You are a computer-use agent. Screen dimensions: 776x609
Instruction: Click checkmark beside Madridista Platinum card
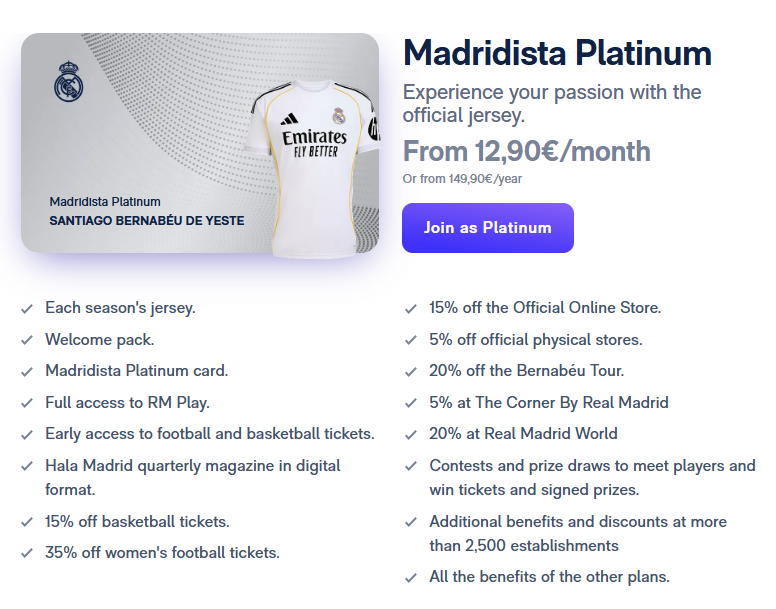point(27,372)
